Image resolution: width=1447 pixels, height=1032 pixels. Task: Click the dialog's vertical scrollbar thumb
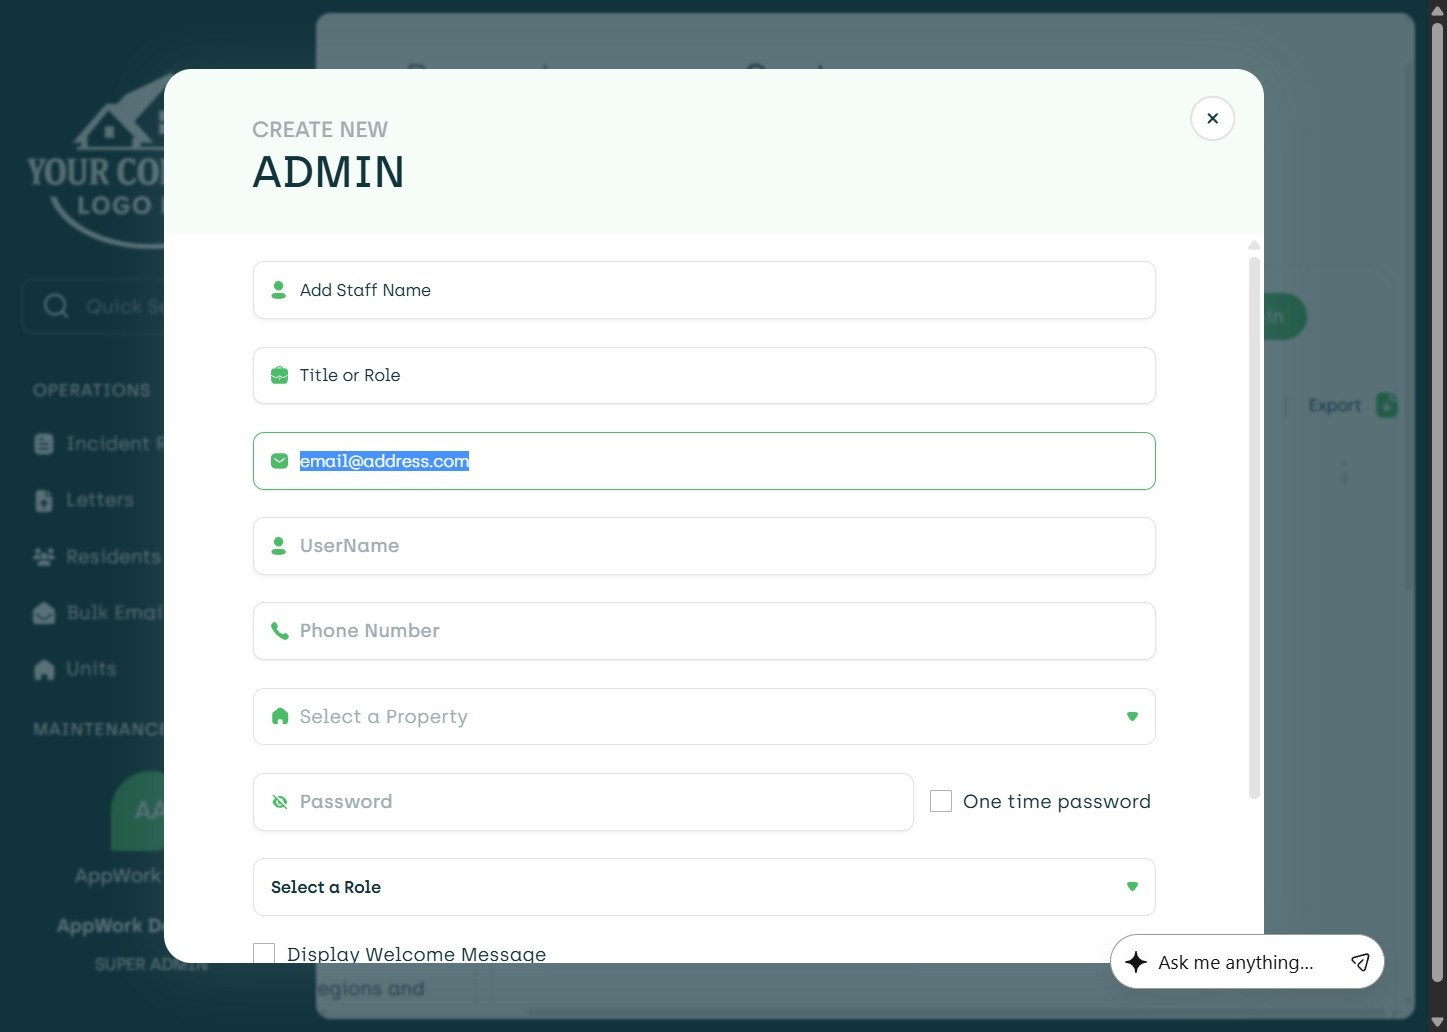[x=1254, y=528]
